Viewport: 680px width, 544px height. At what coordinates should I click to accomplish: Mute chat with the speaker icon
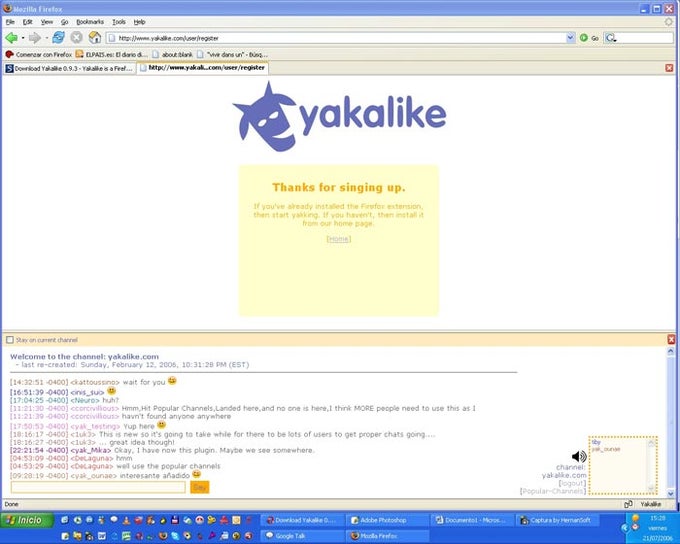point(579,456)
